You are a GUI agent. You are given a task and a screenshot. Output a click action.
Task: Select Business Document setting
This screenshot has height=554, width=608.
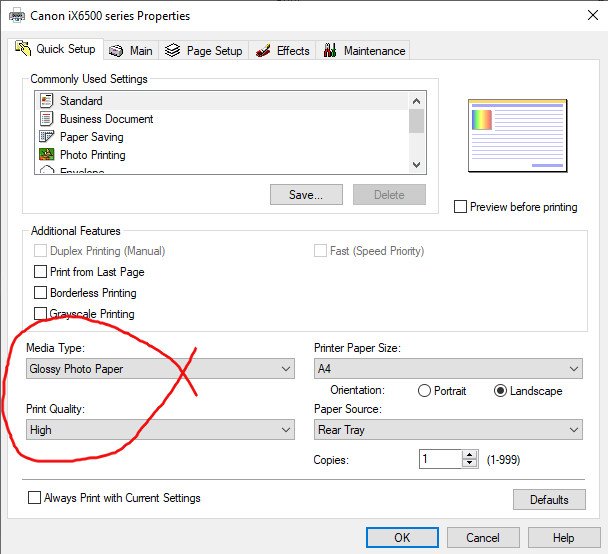pyautogui.click(x=222, y=119)
